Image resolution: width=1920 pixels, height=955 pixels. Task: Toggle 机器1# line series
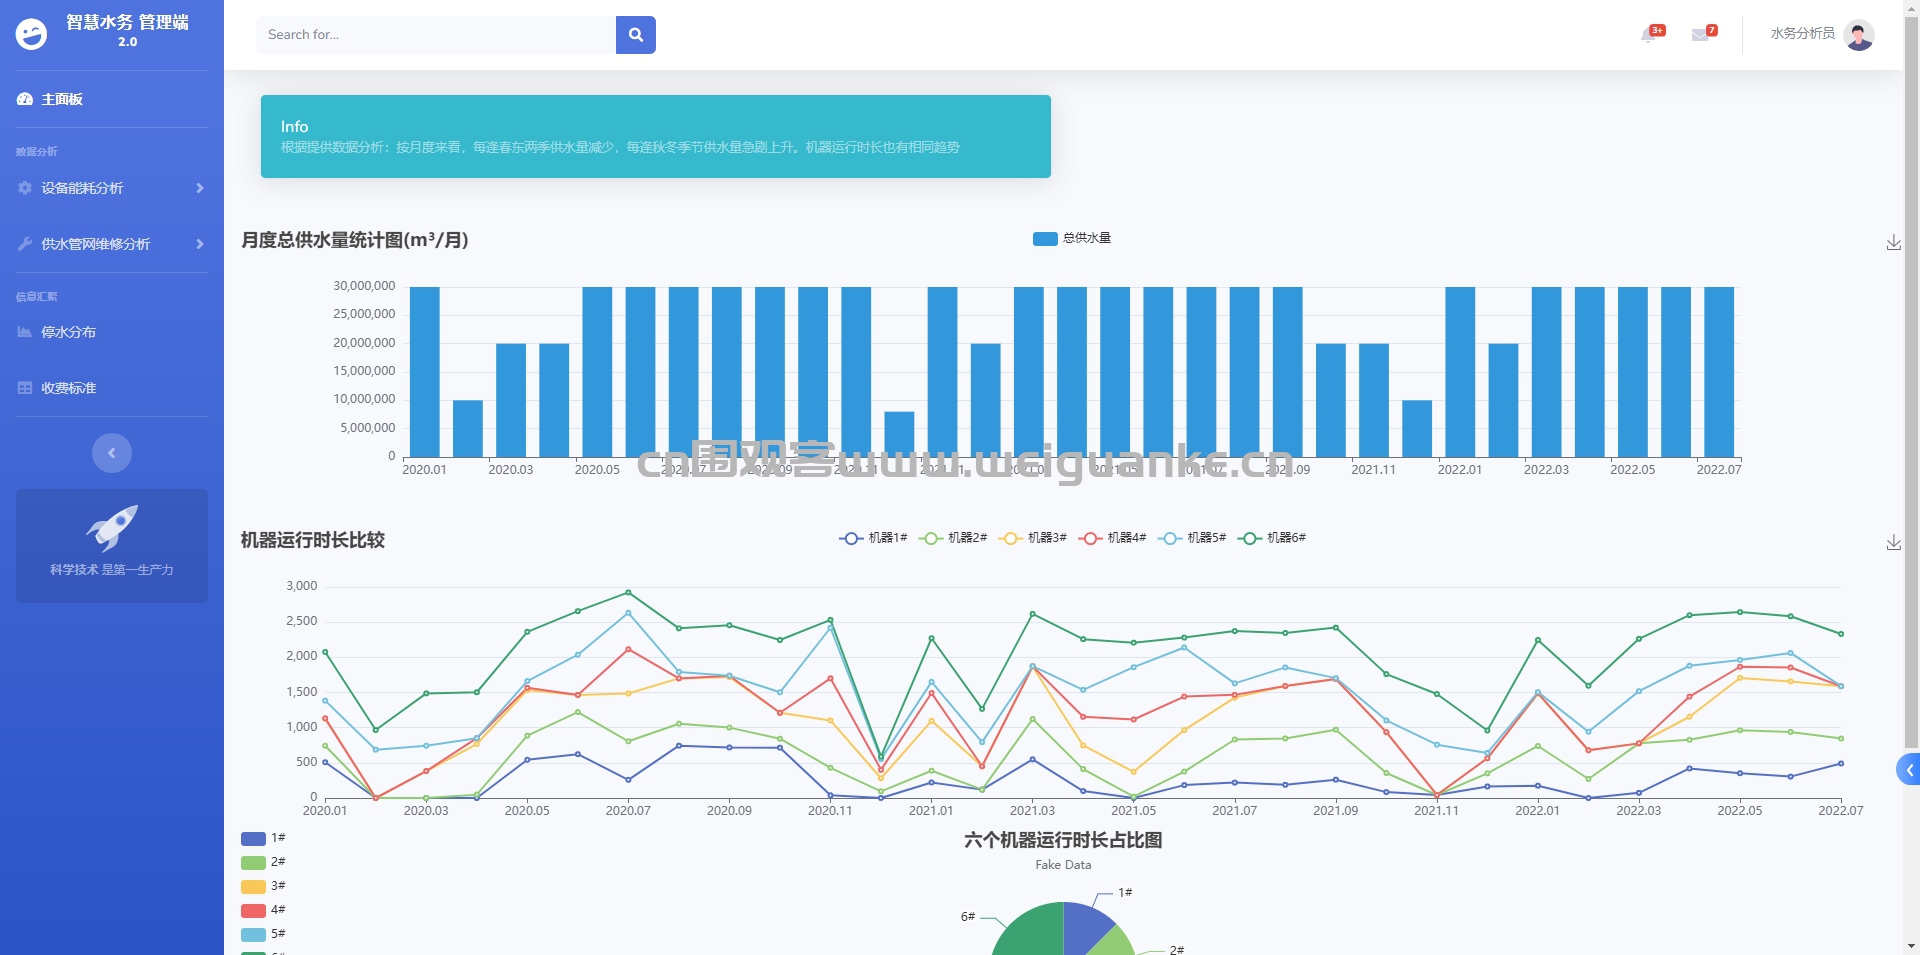point(873,538)
